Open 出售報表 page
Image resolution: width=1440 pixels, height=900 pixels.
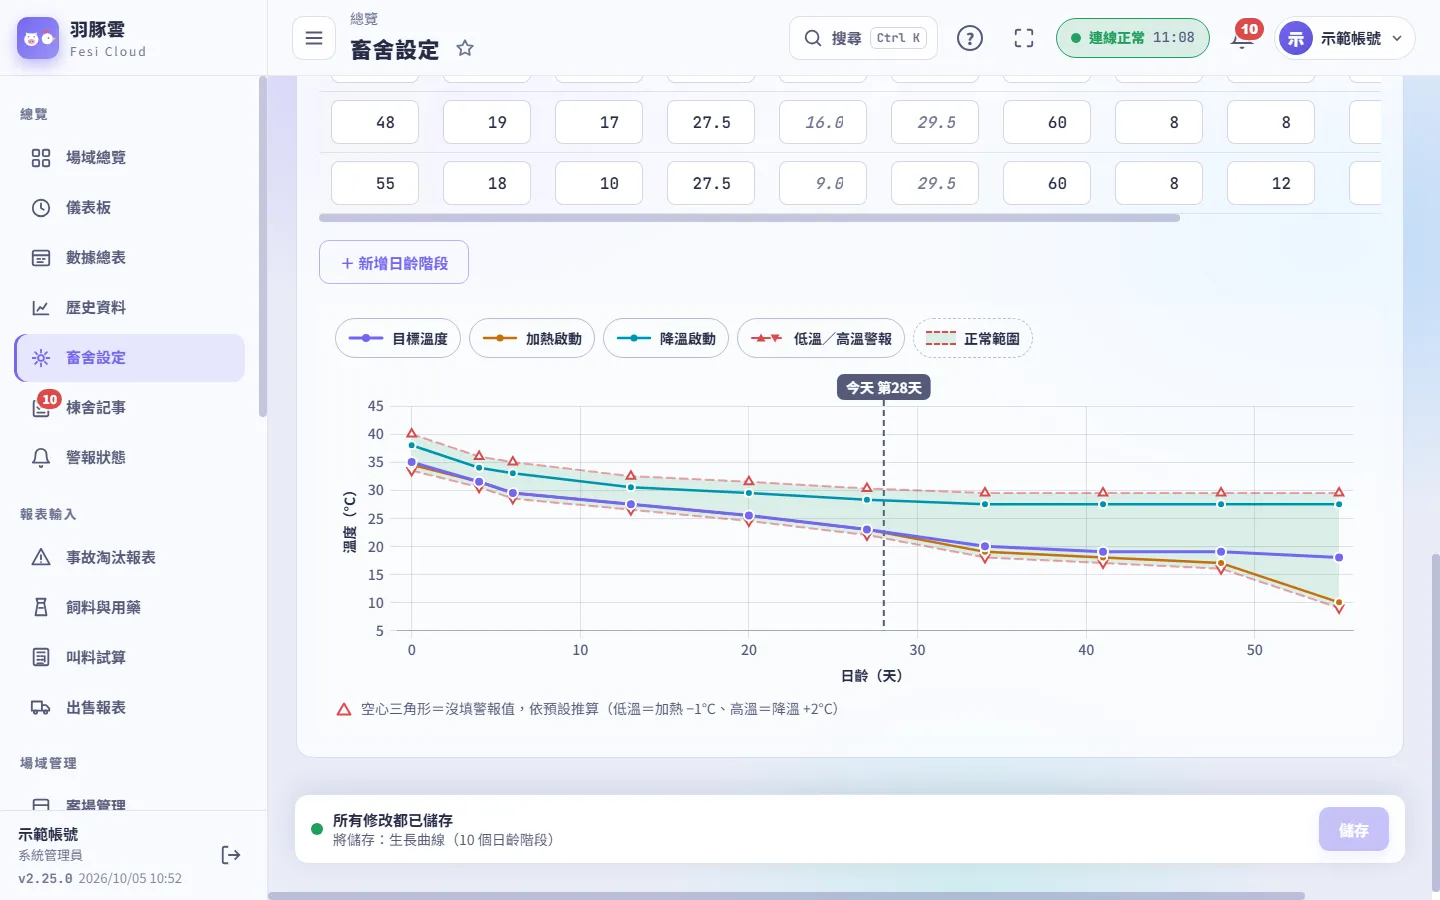pos(130,707)
